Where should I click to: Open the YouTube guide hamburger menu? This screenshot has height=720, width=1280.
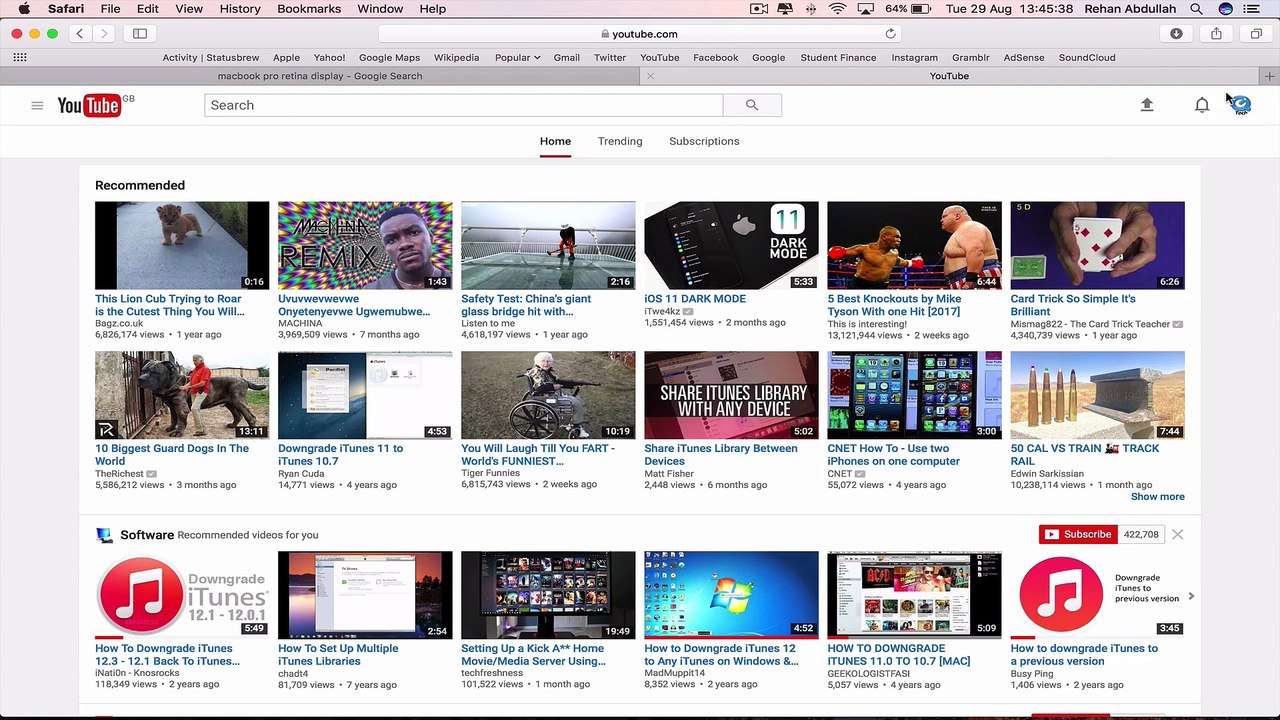click(37, 105)
